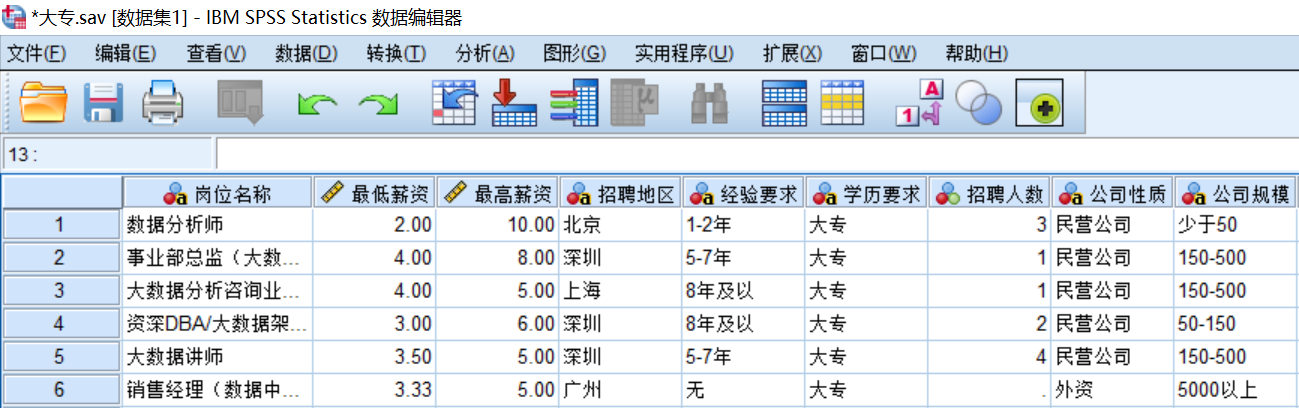Click the Insert cases toolbar icon

[x=784, y=103]
